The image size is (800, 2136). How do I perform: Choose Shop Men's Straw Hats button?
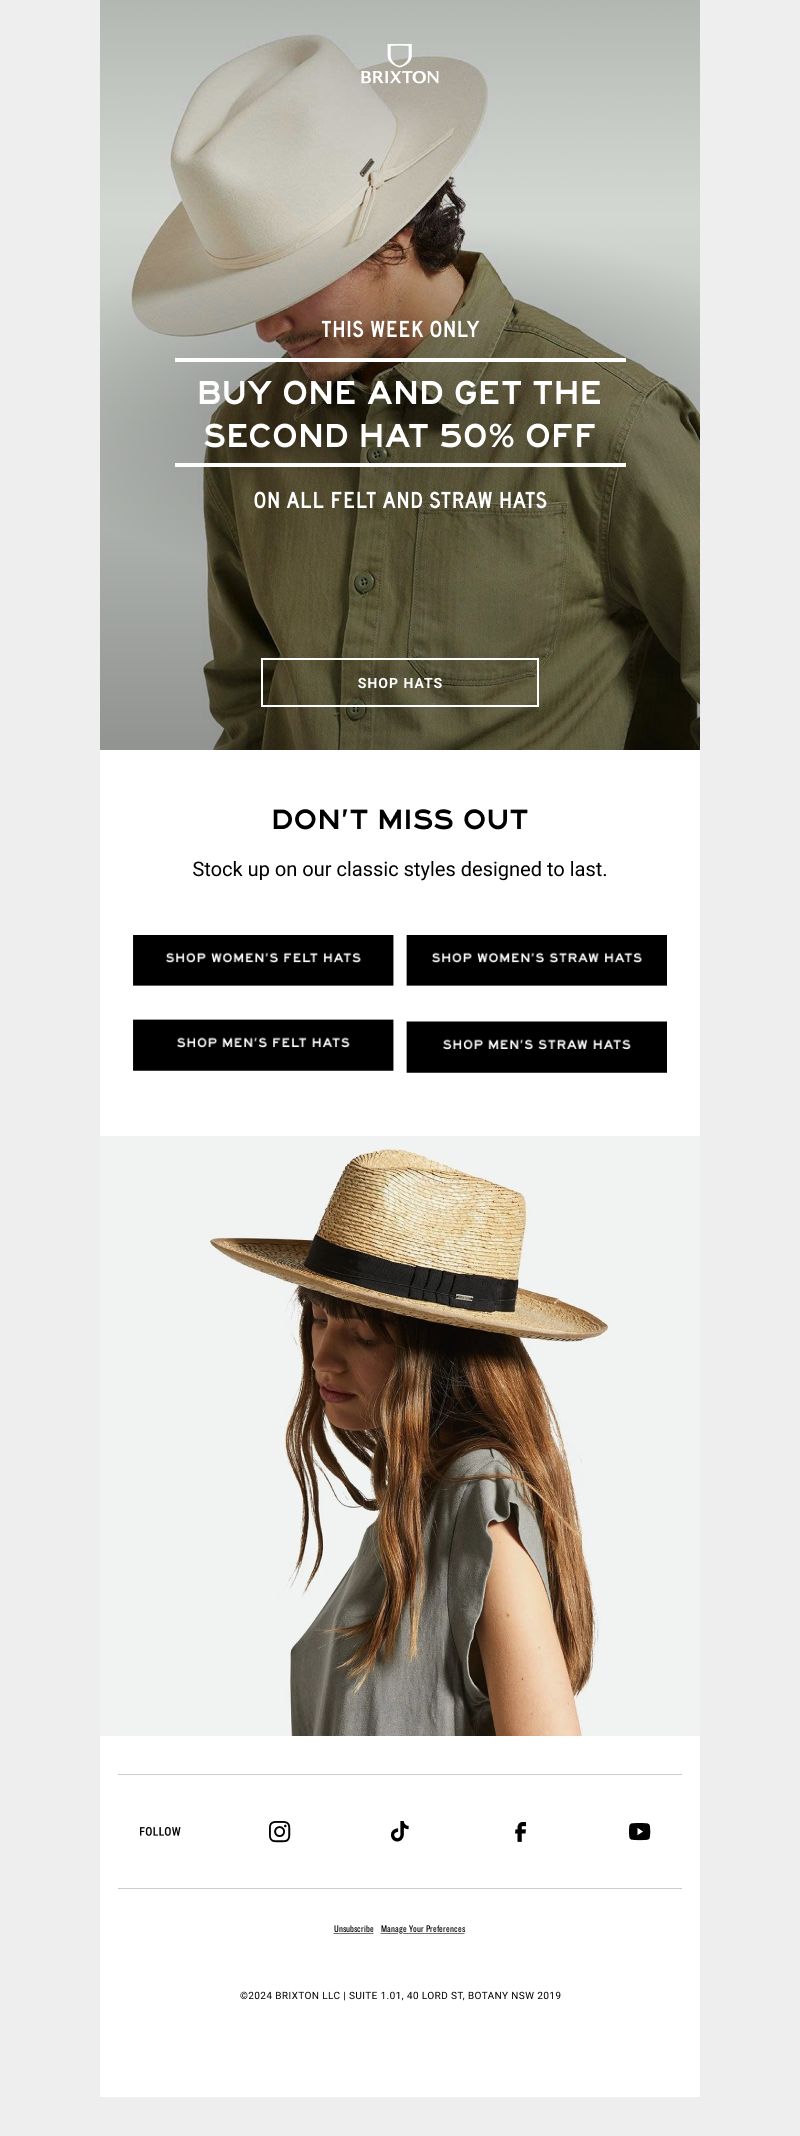(537, 1047)
